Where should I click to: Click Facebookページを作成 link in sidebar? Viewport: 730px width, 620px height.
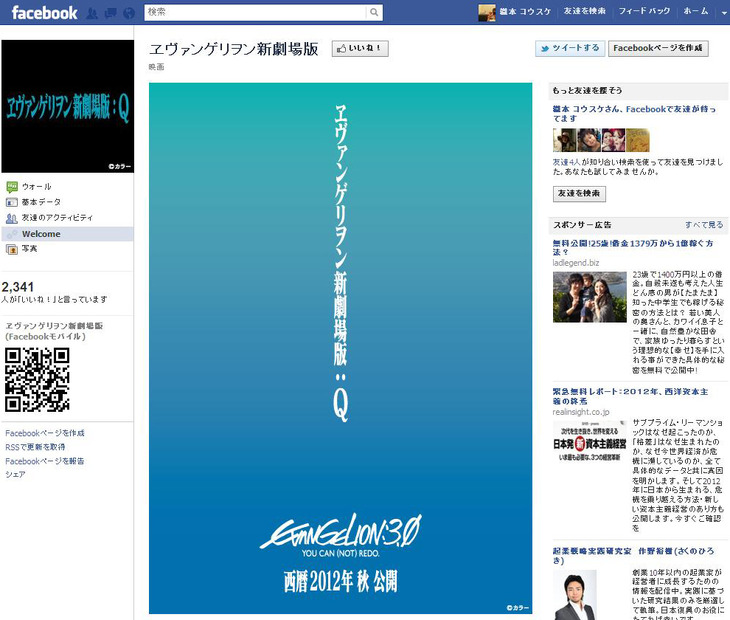45,433
